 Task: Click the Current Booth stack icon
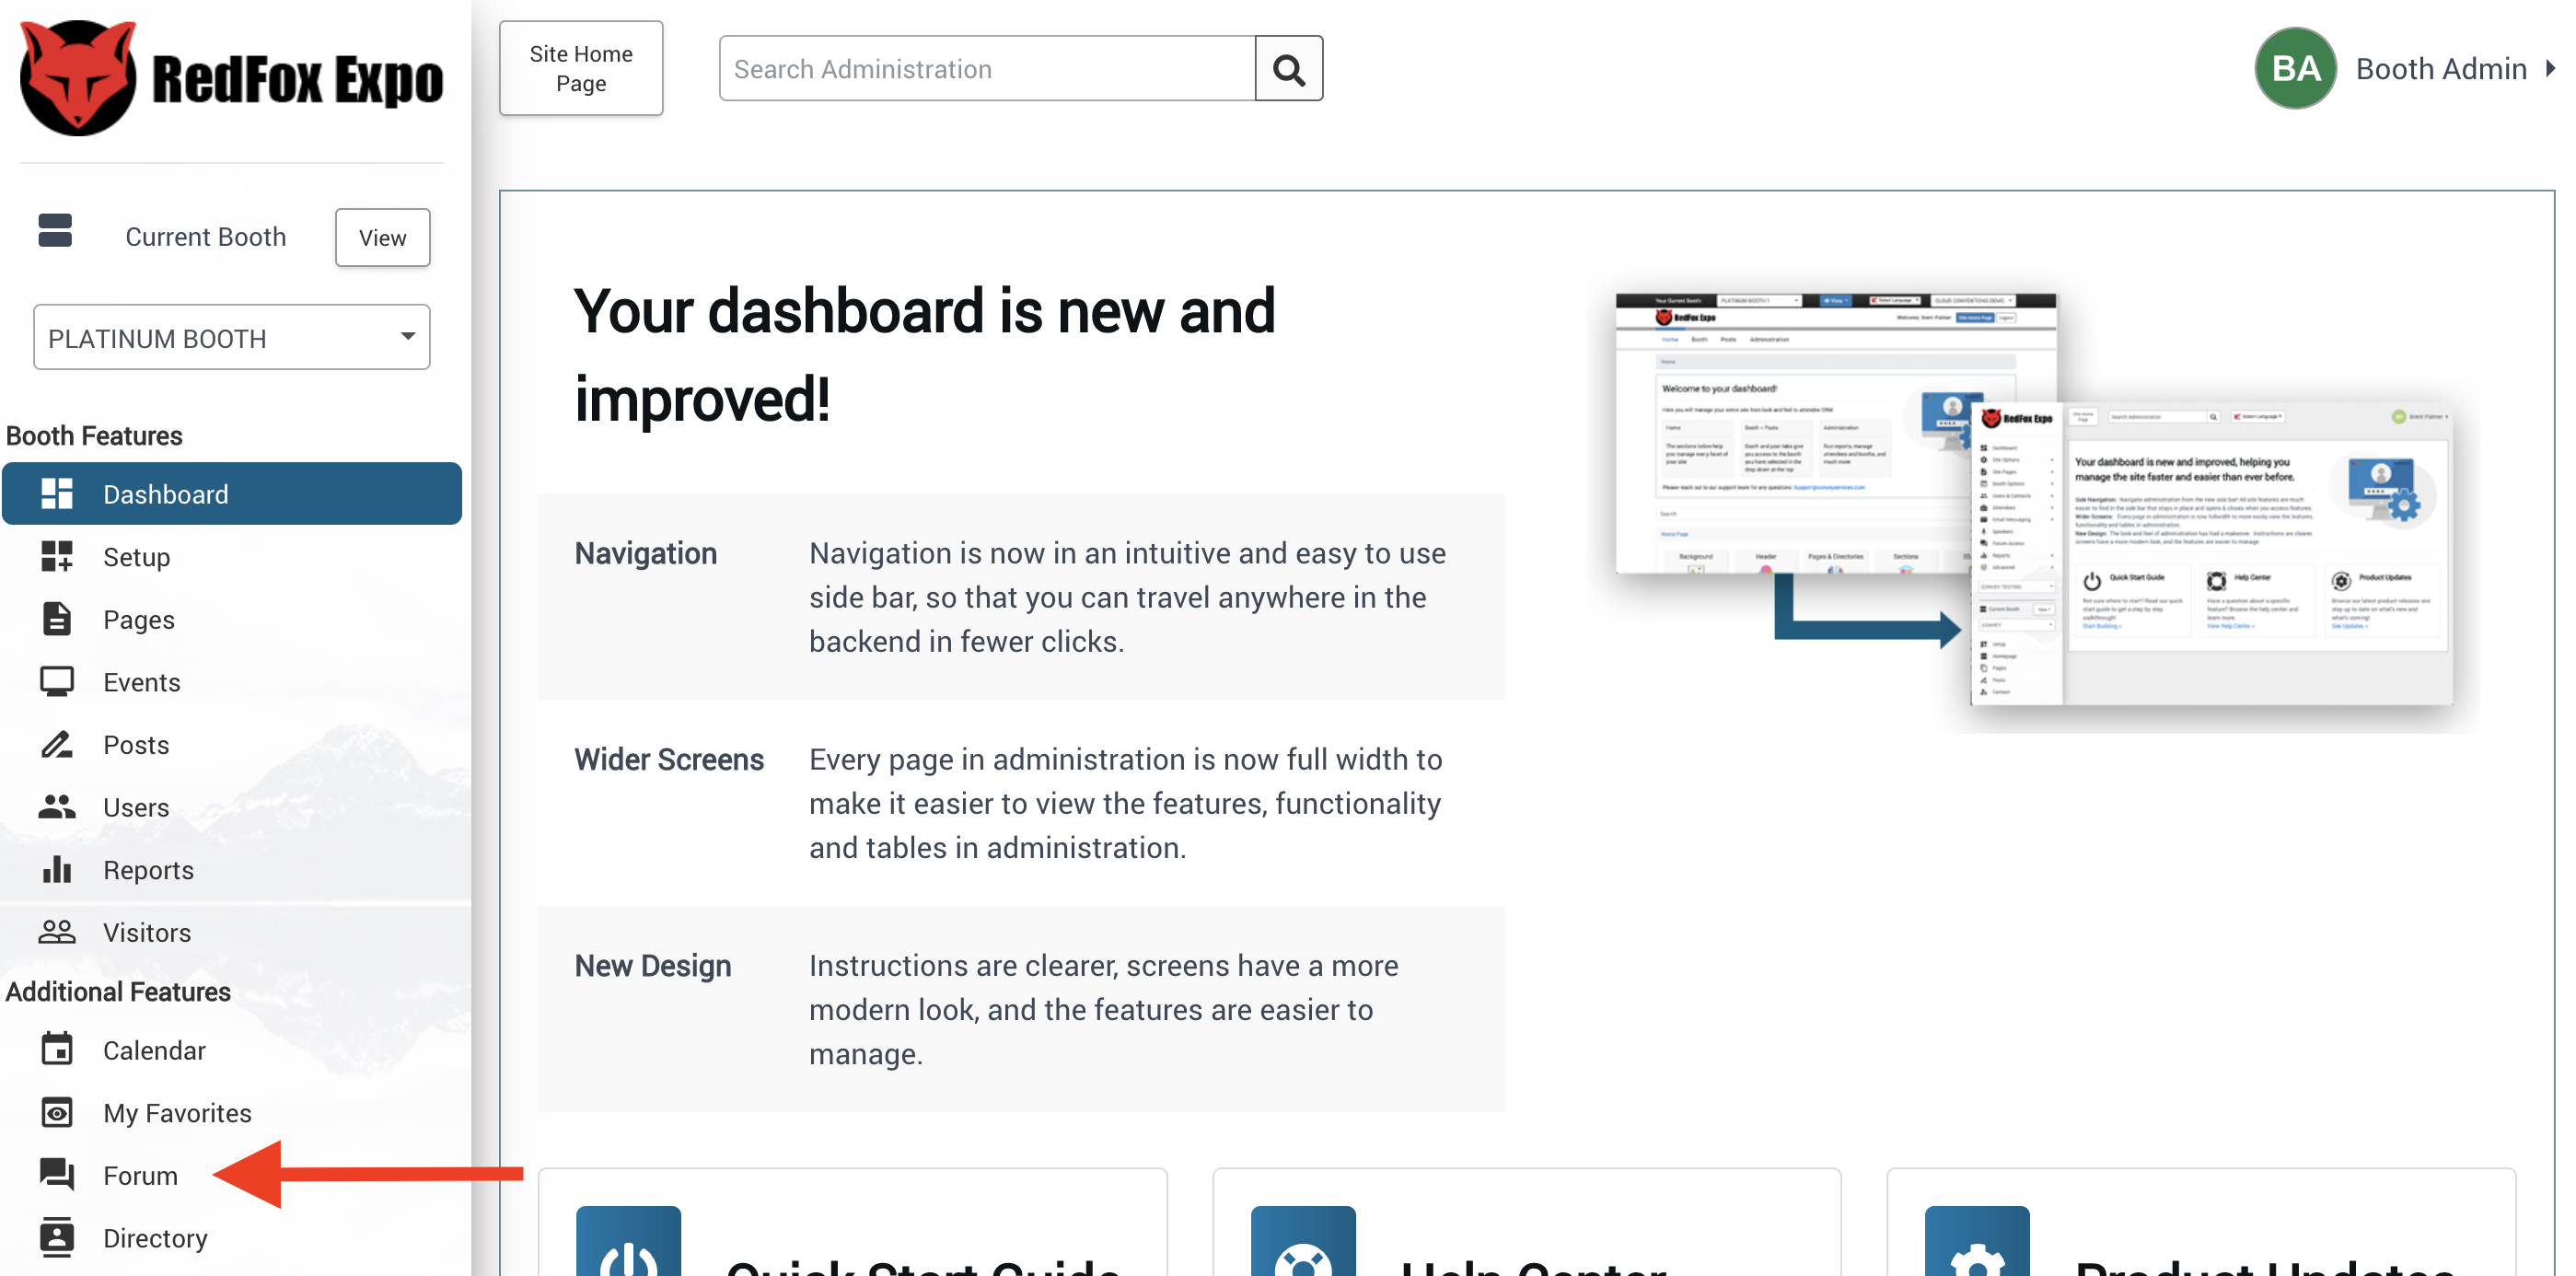coord(55,230)
